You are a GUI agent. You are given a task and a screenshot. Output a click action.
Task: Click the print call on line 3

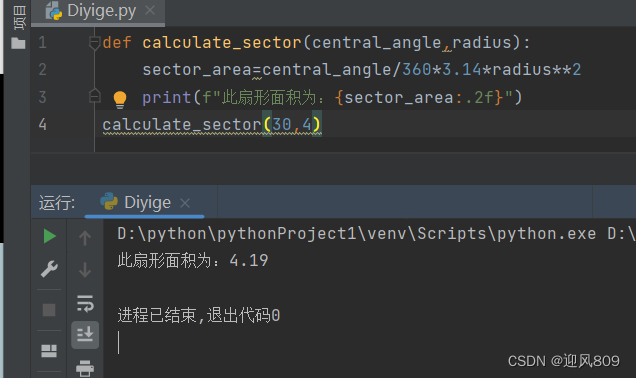point(166,97)
